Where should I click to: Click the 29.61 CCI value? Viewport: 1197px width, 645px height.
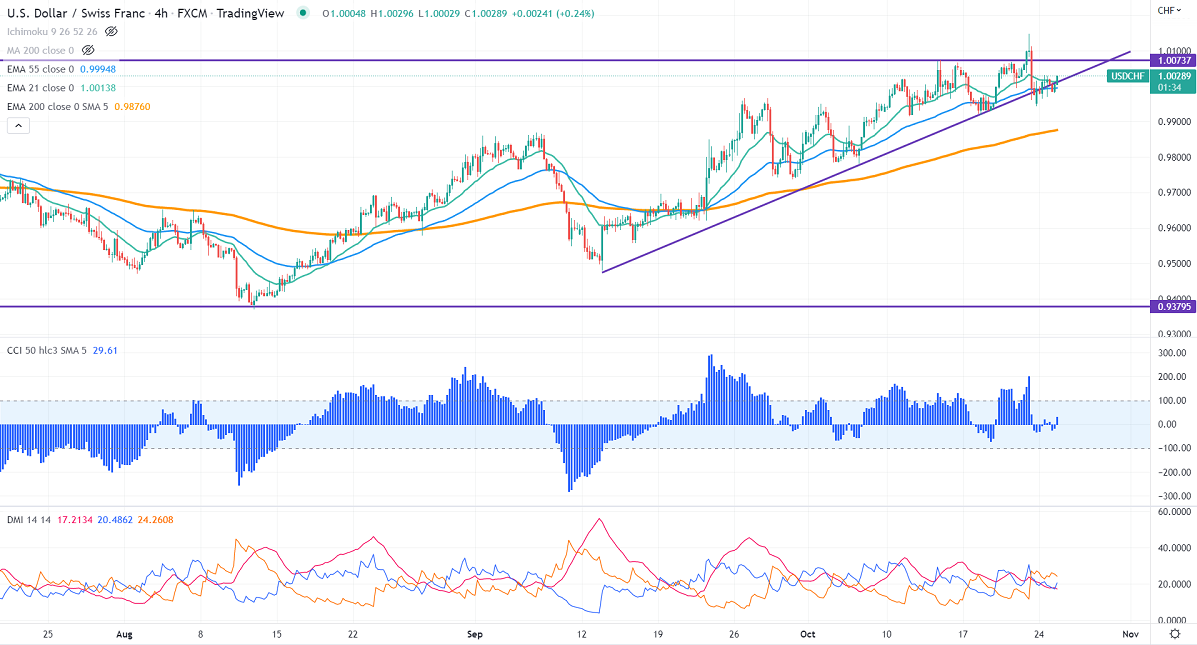pos(105,350)
